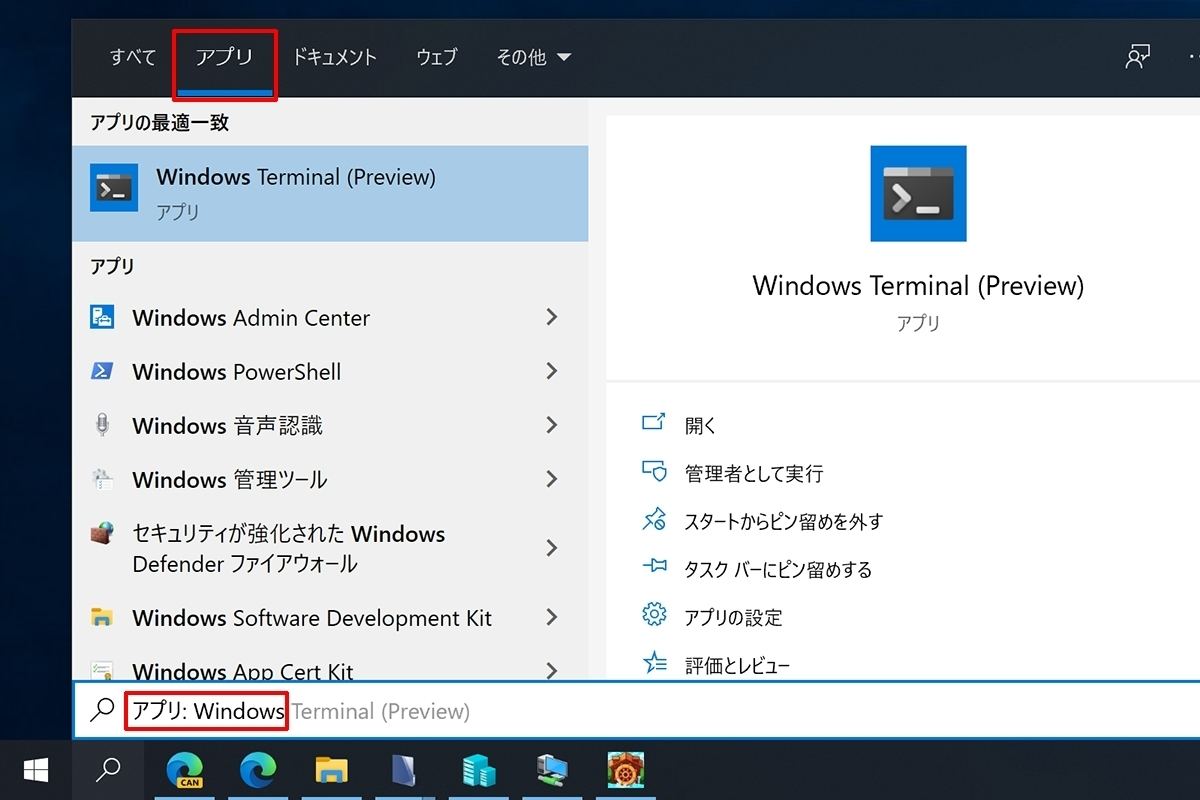1200x800 pixels.
Task: Click the Windows Terminal (Preview) title in preview pane
Action: (918, 285)
